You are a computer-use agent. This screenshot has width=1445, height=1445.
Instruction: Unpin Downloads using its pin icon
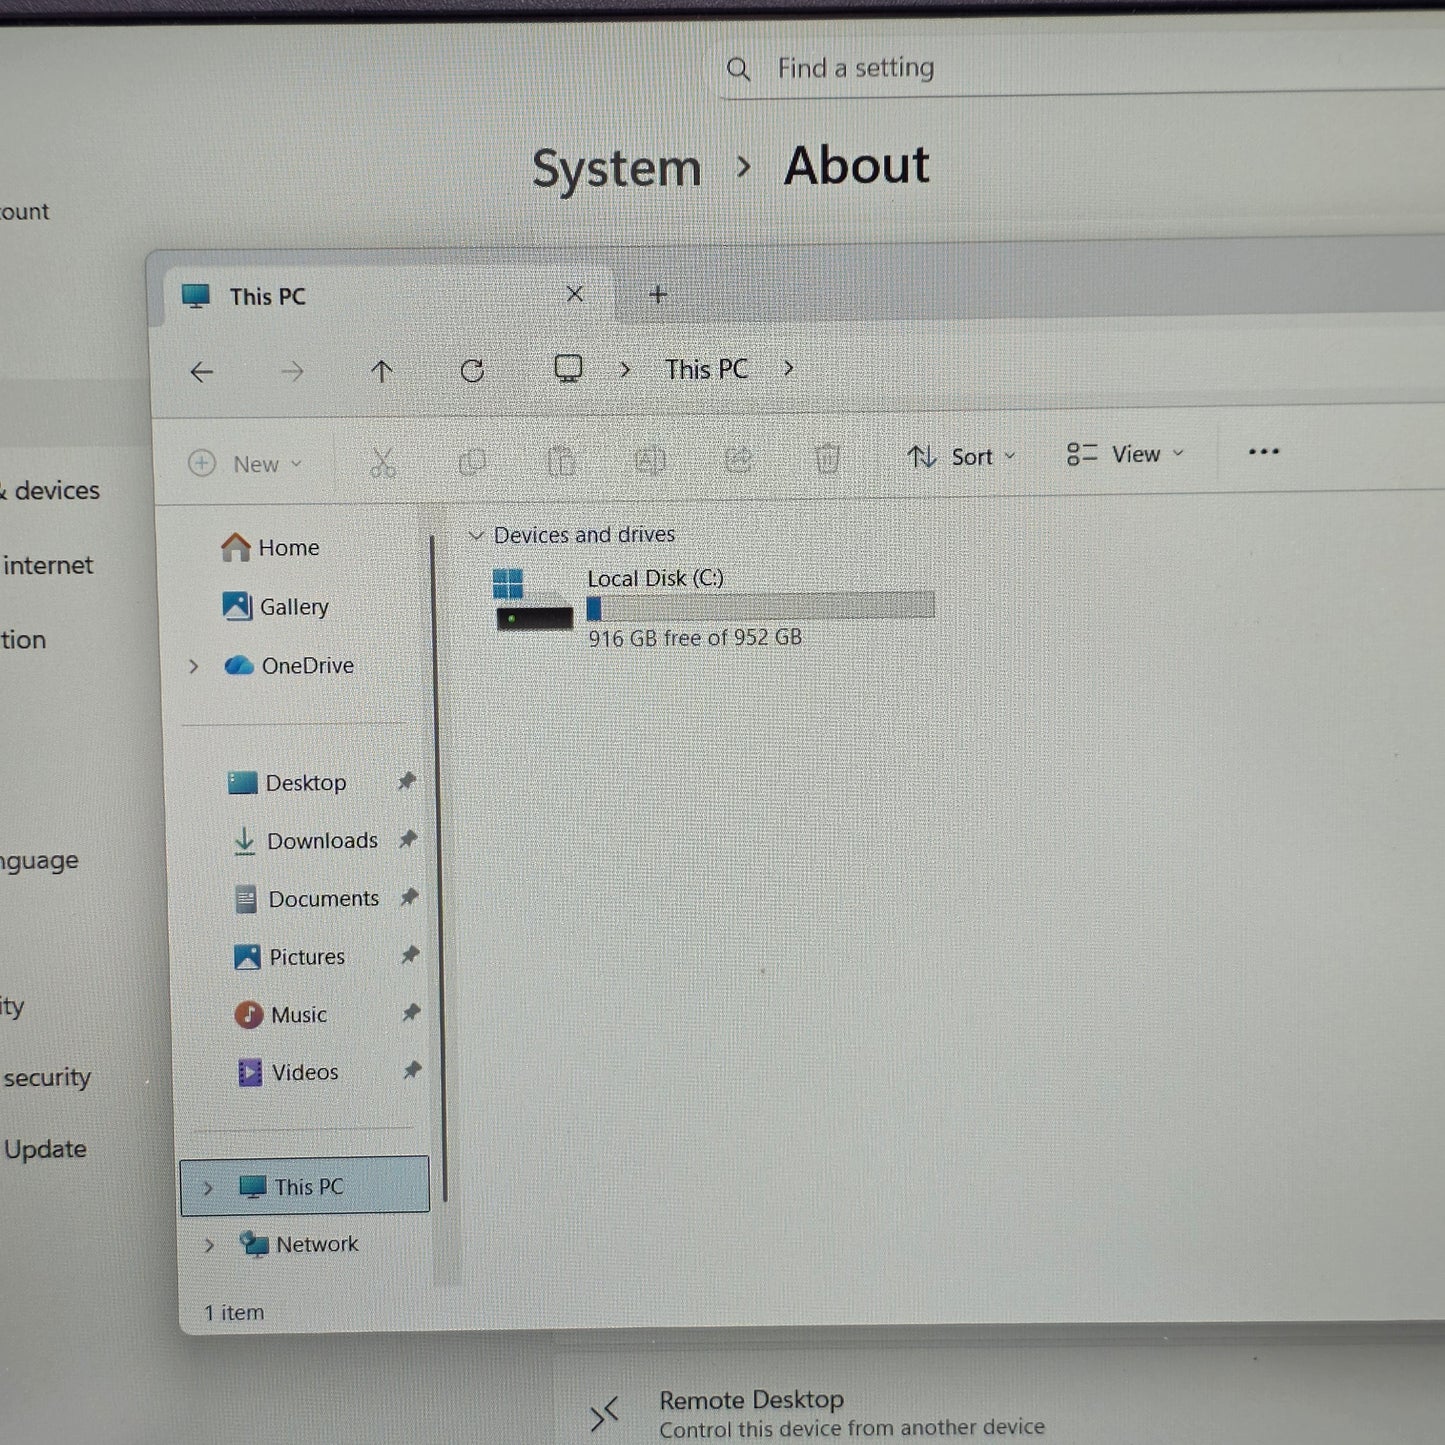(408, 839)
